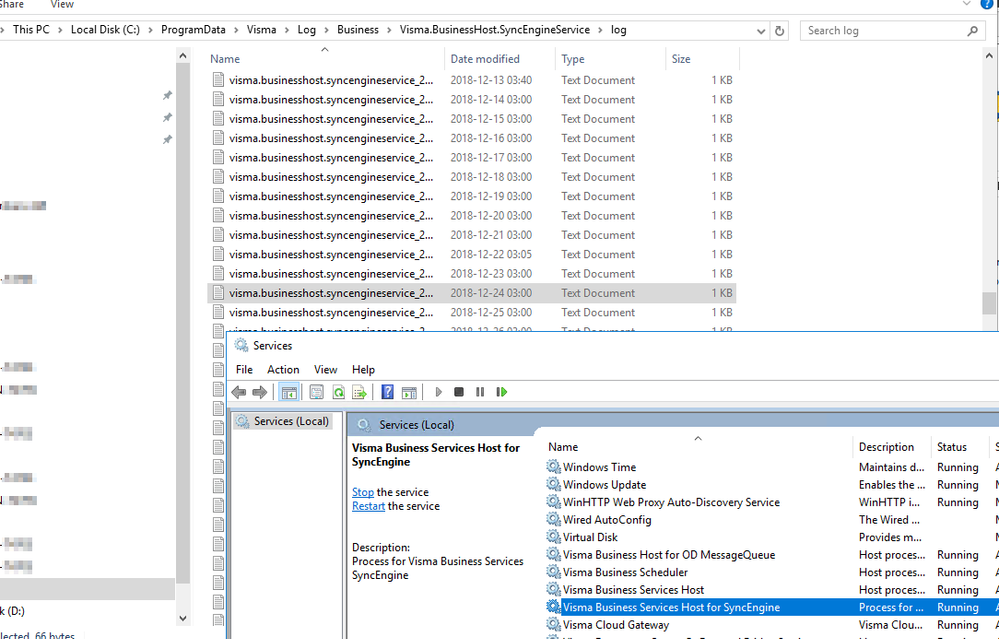Click refresh icon next to address bar

pyautogui.click(x=779, y=31)
